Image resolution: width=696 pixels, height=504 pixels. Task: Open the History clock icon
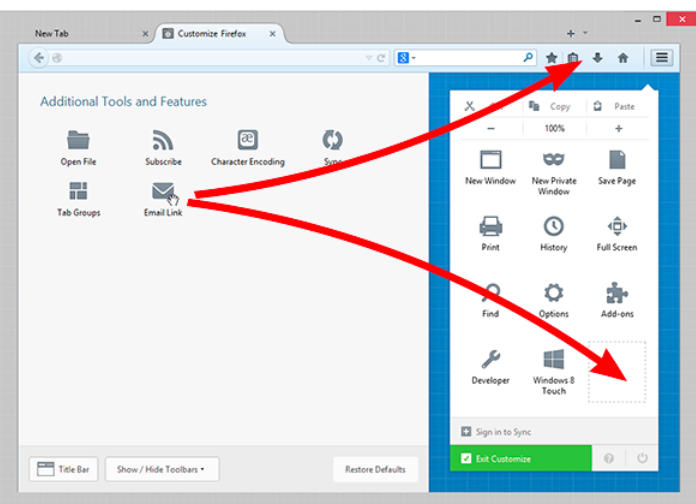[x=553, y=226]
